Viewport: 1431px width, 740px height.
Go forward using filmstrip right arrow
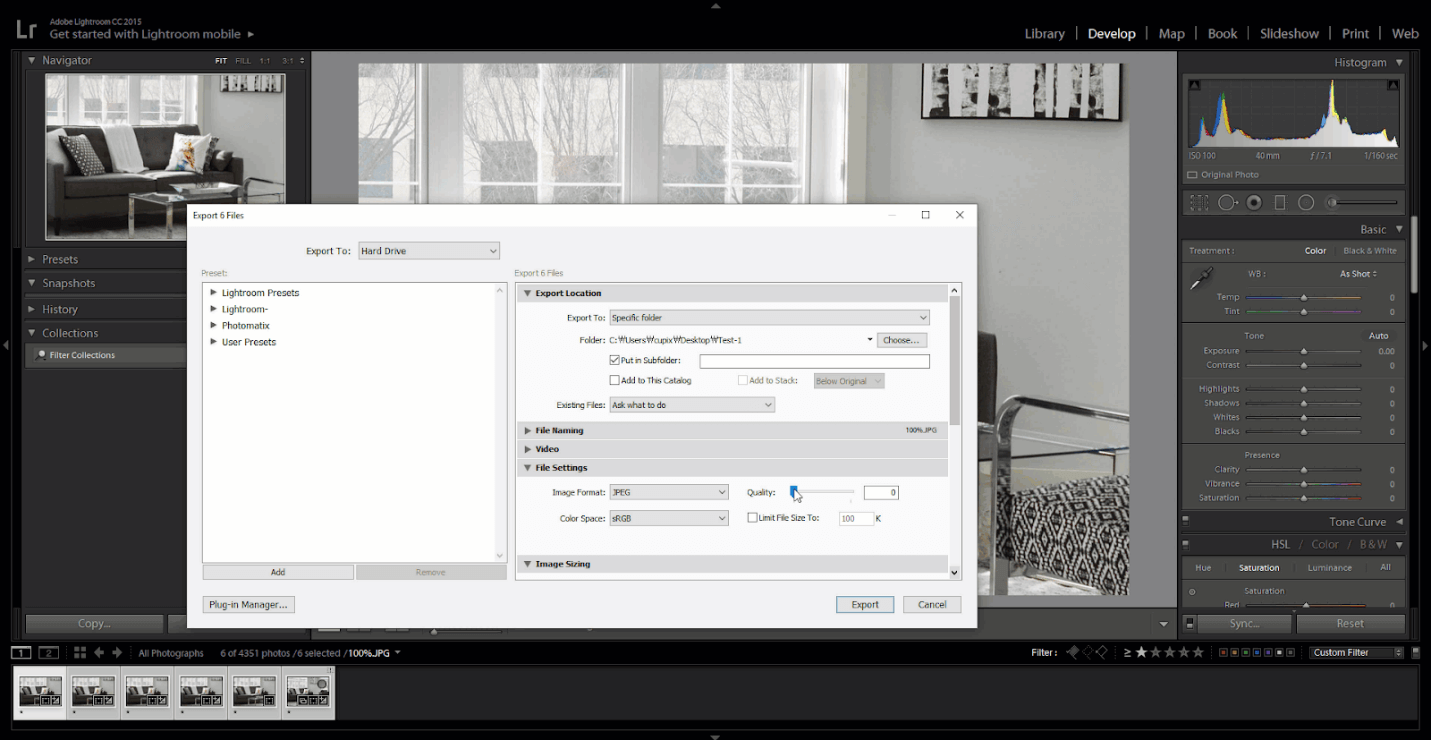click(117, 653)
